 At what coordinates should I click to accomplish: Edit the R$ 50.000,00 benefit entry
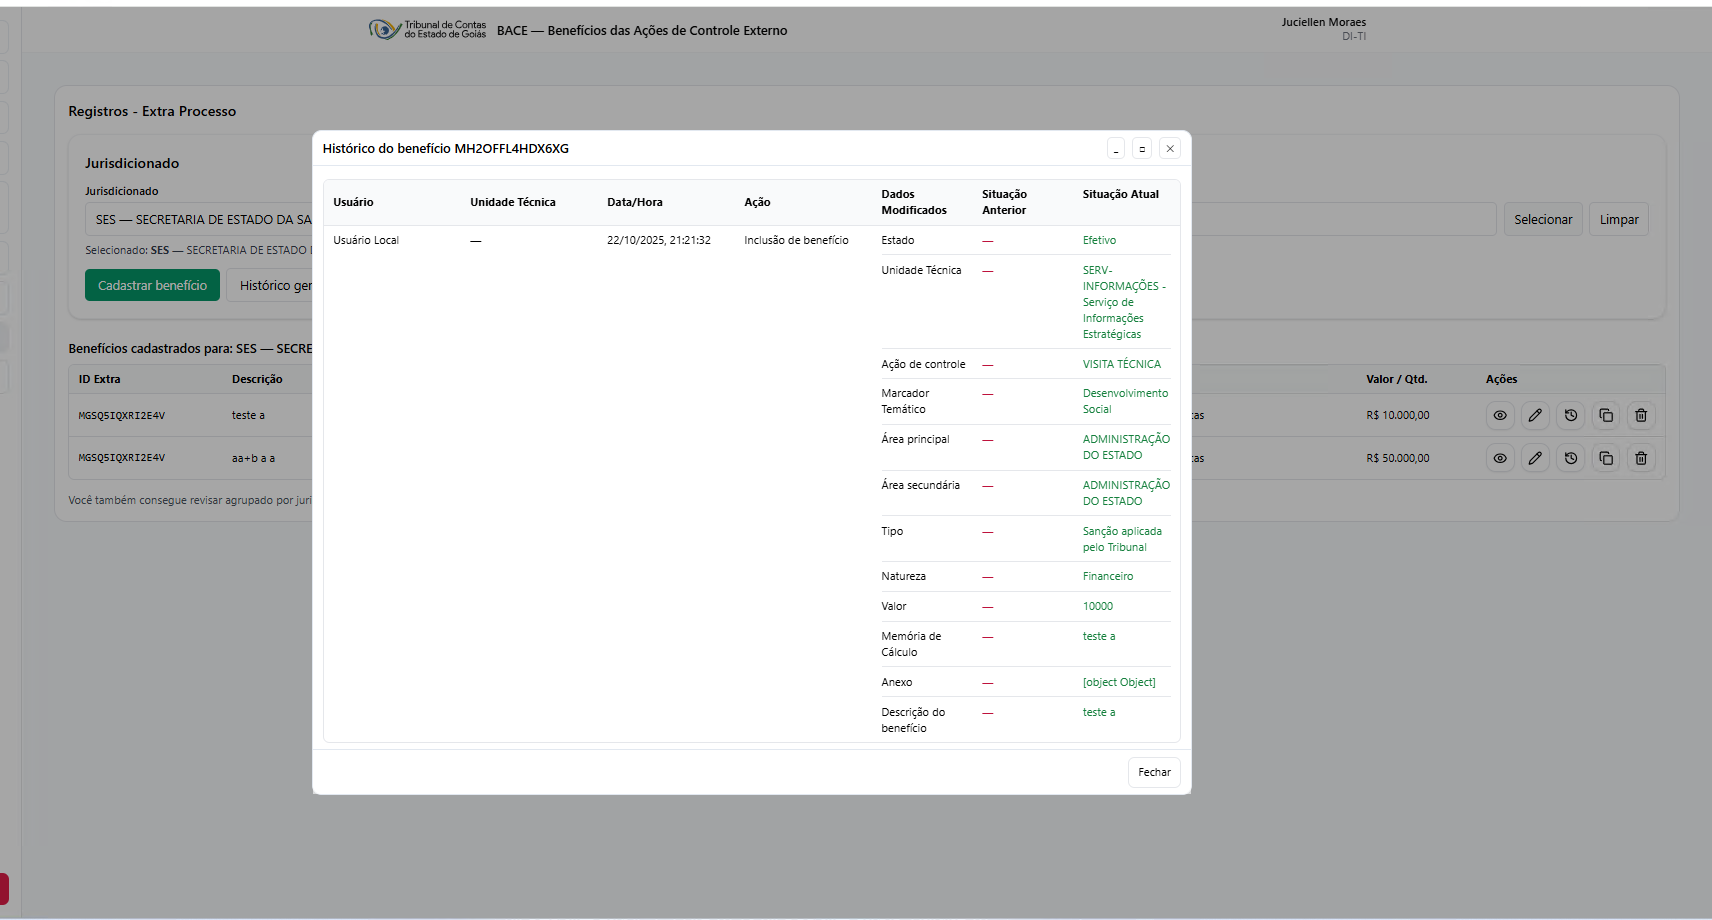(x=1535, y=458)
